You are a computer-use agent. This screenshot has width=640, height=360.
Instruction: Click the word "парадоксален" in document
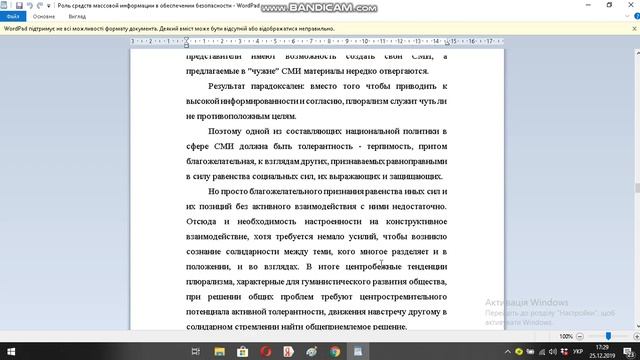277,86
